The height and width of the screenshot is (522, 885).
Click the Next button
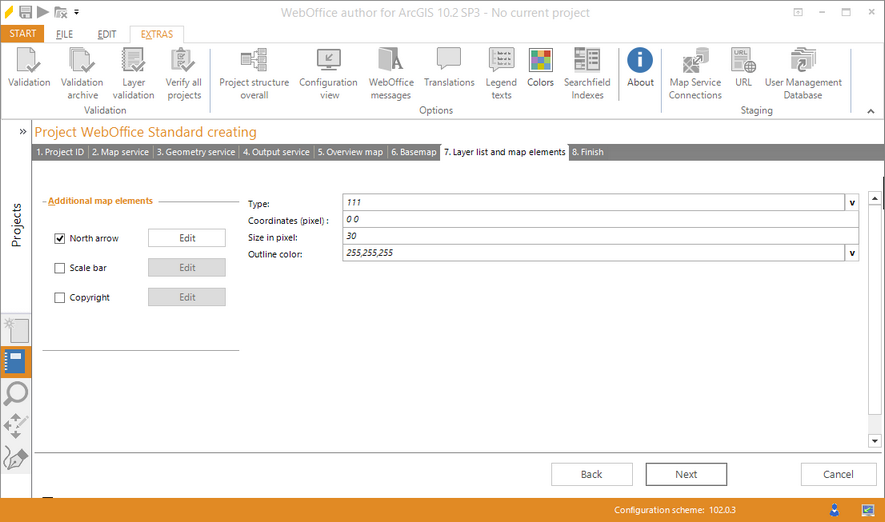click(686, 475)
